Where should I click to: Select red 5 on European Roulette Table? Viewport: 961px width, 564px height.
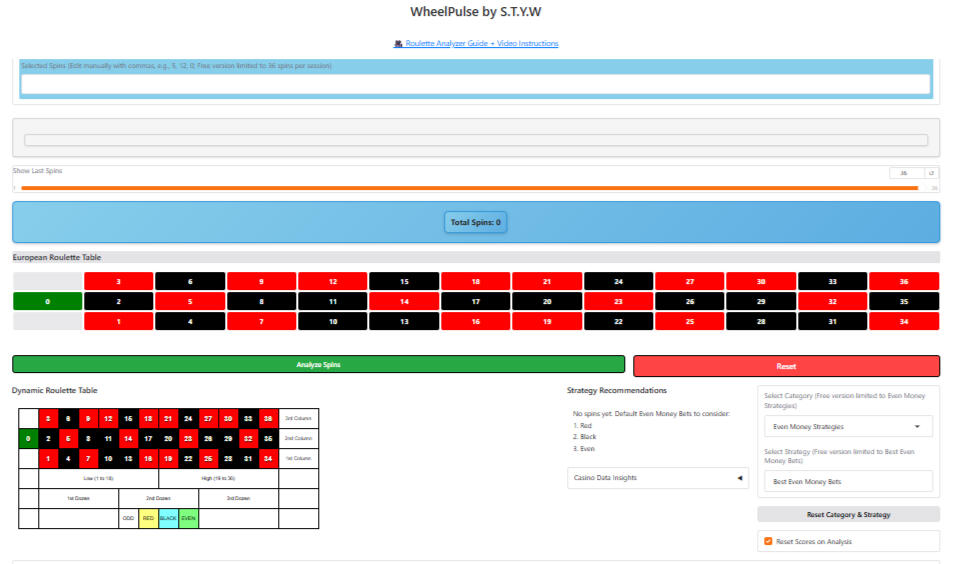[x=190, y=302]
